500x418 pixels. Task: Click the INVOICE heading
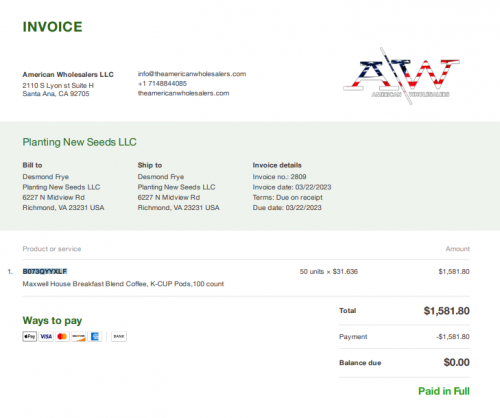(x=52, y=27)
